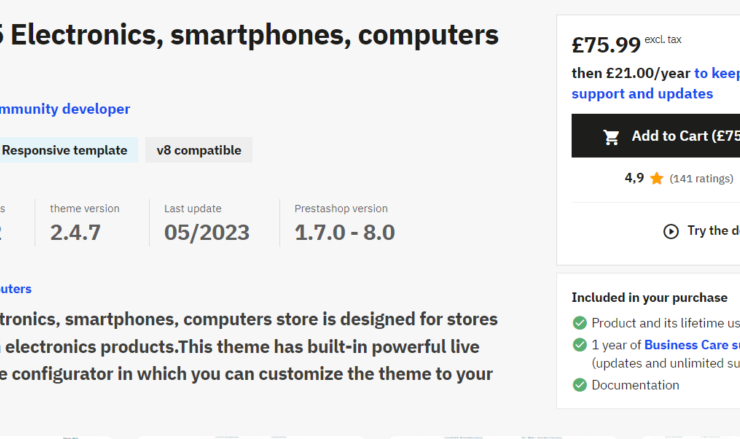Click the shopping cart icon
Viewport: 740px width, 439px height.
point(612,137)
